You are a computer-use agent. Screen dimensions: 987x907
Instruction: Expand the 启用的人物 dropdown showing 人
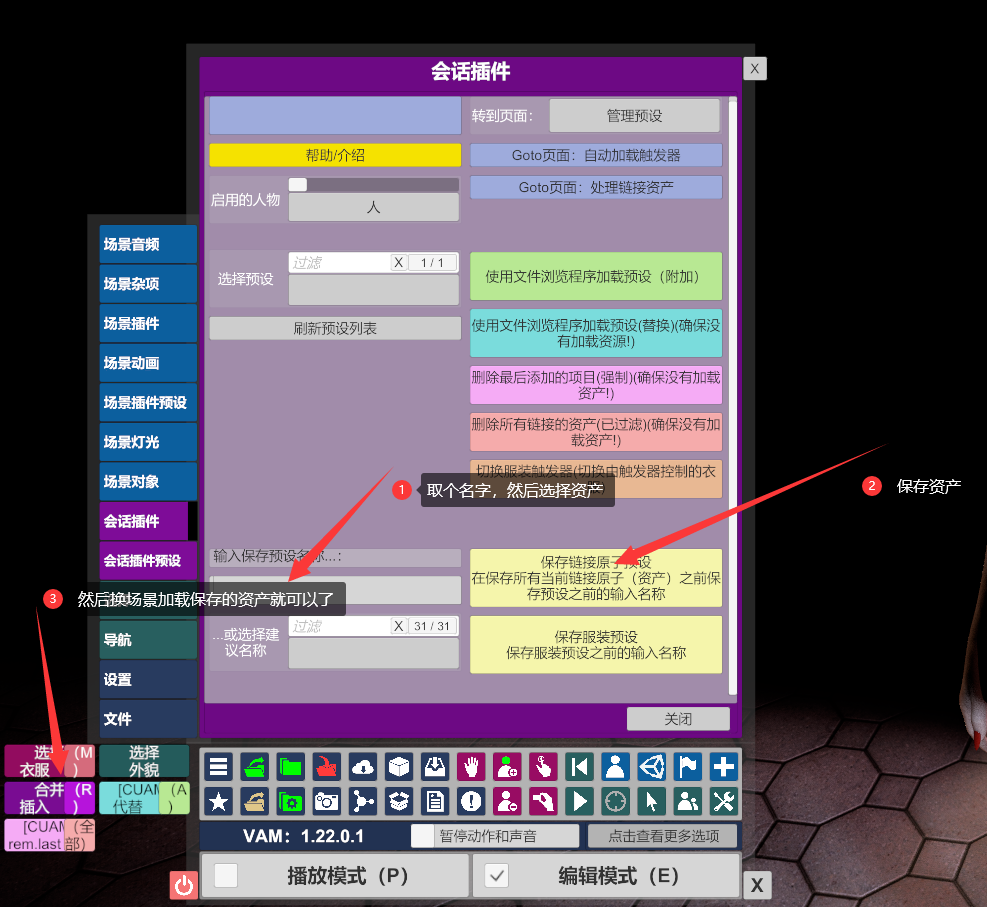point(373,208)
